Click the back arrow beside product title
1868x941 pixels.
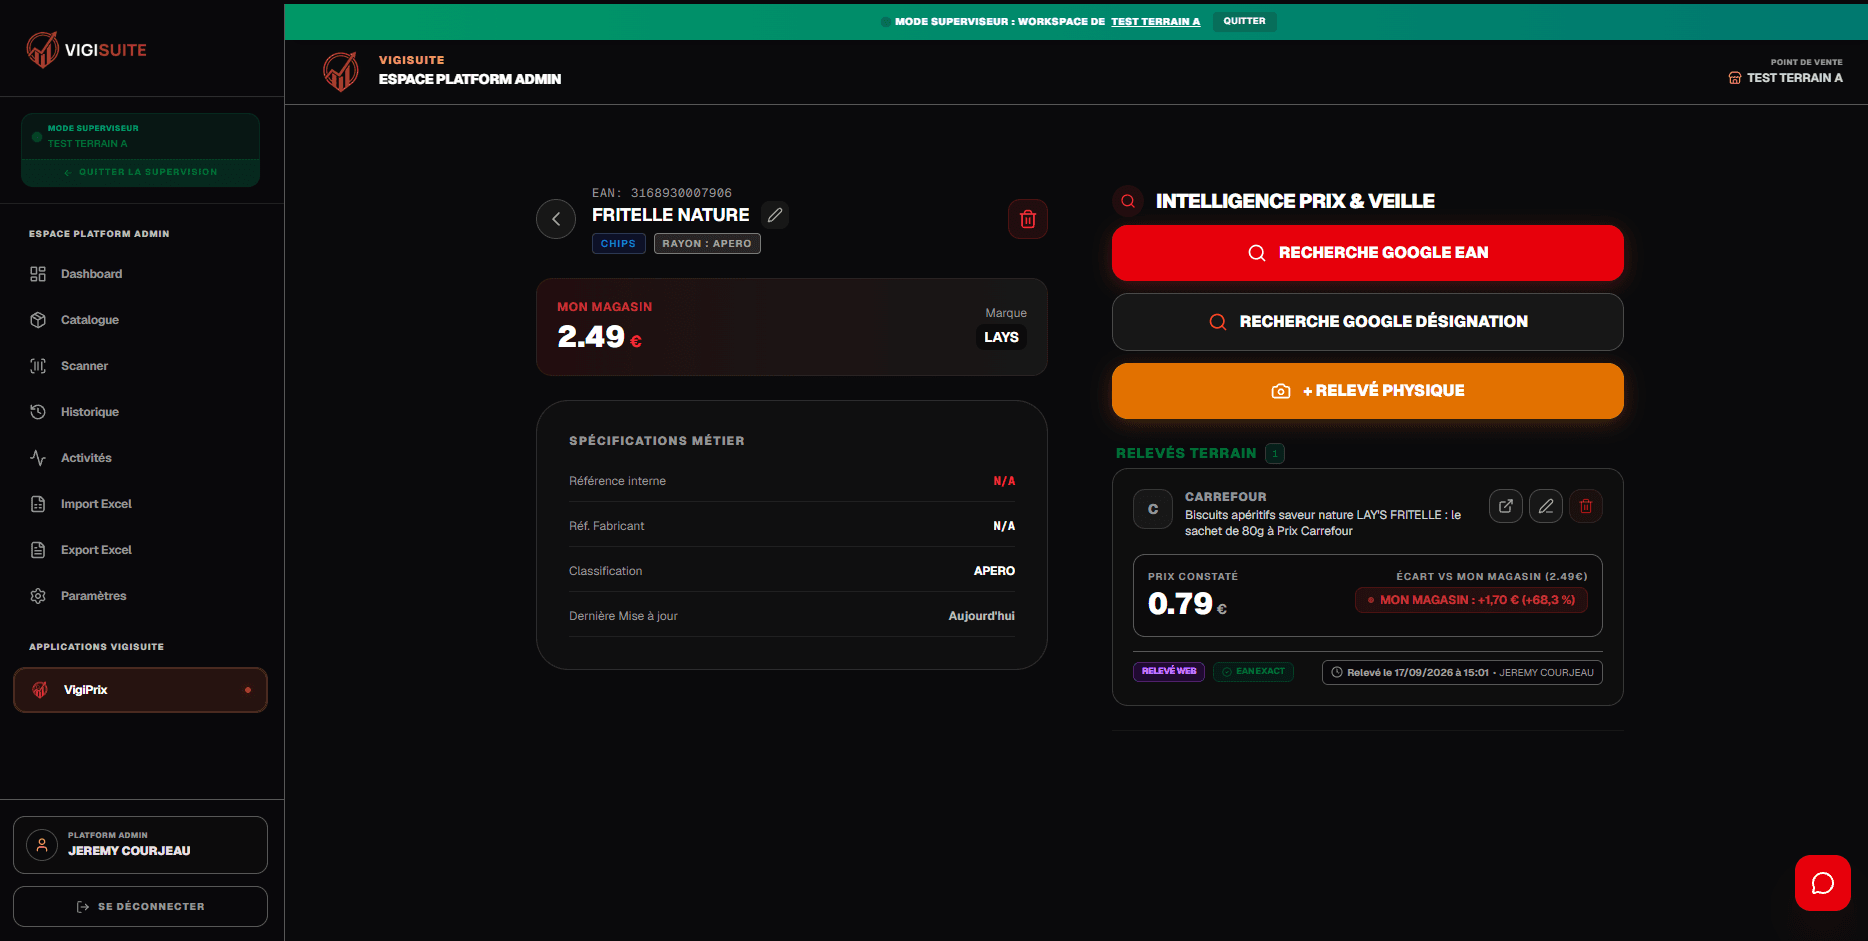point(556,219)
